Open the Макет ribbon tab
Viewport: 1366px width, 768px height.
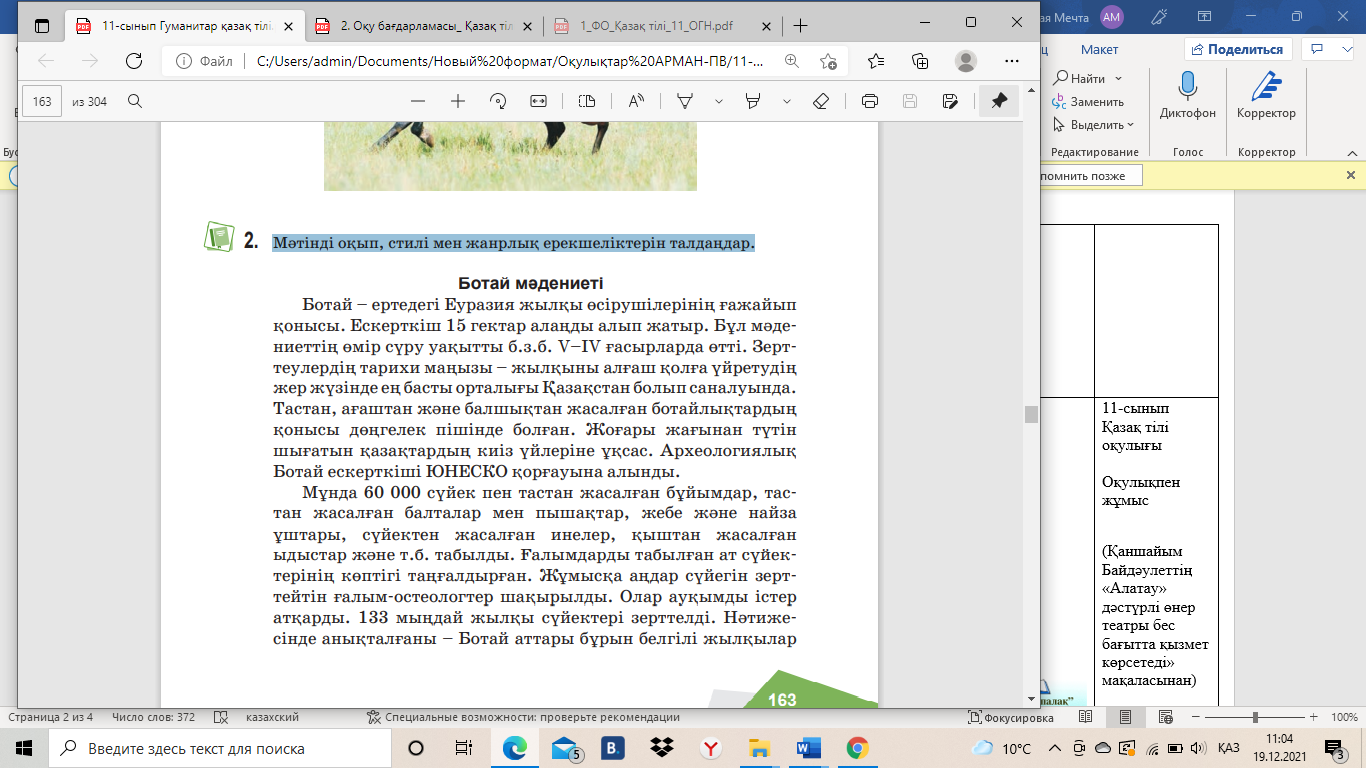point(1099,49)
